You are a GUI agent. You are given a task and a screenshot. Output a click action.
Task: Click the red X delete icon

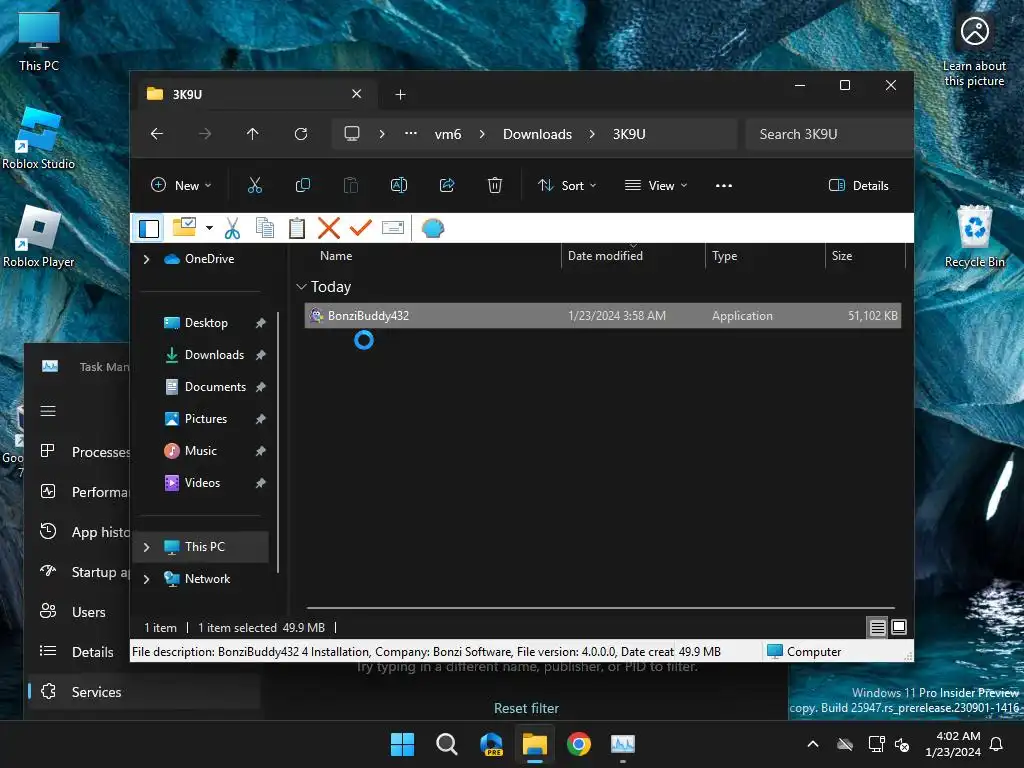[x=328, y=228]
